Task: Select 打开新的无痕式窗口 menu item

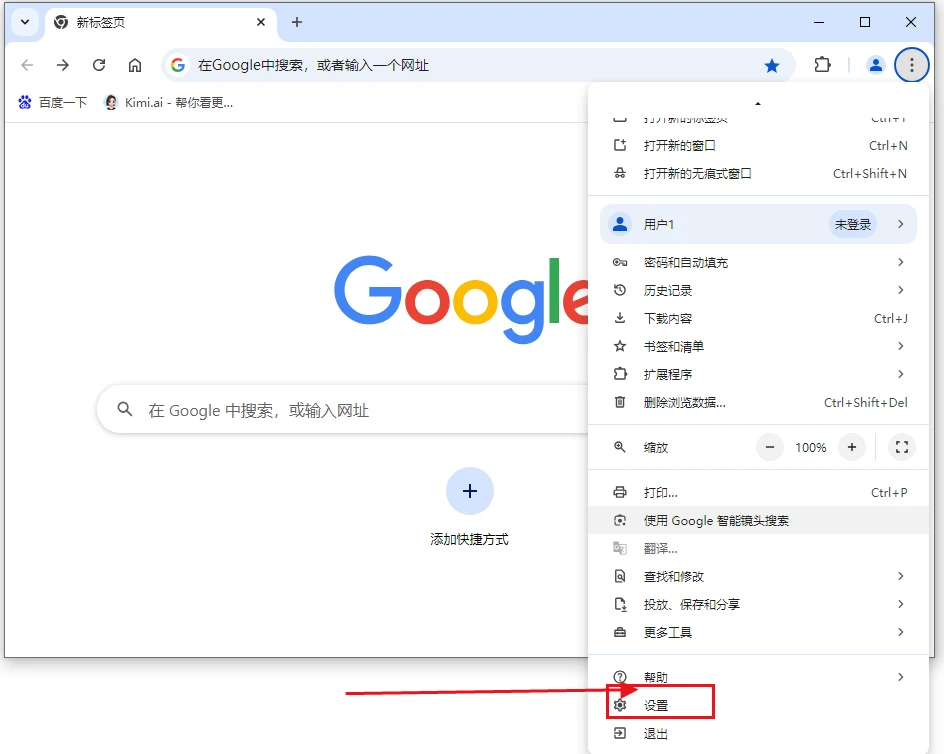Action: [x=759, y=173]
